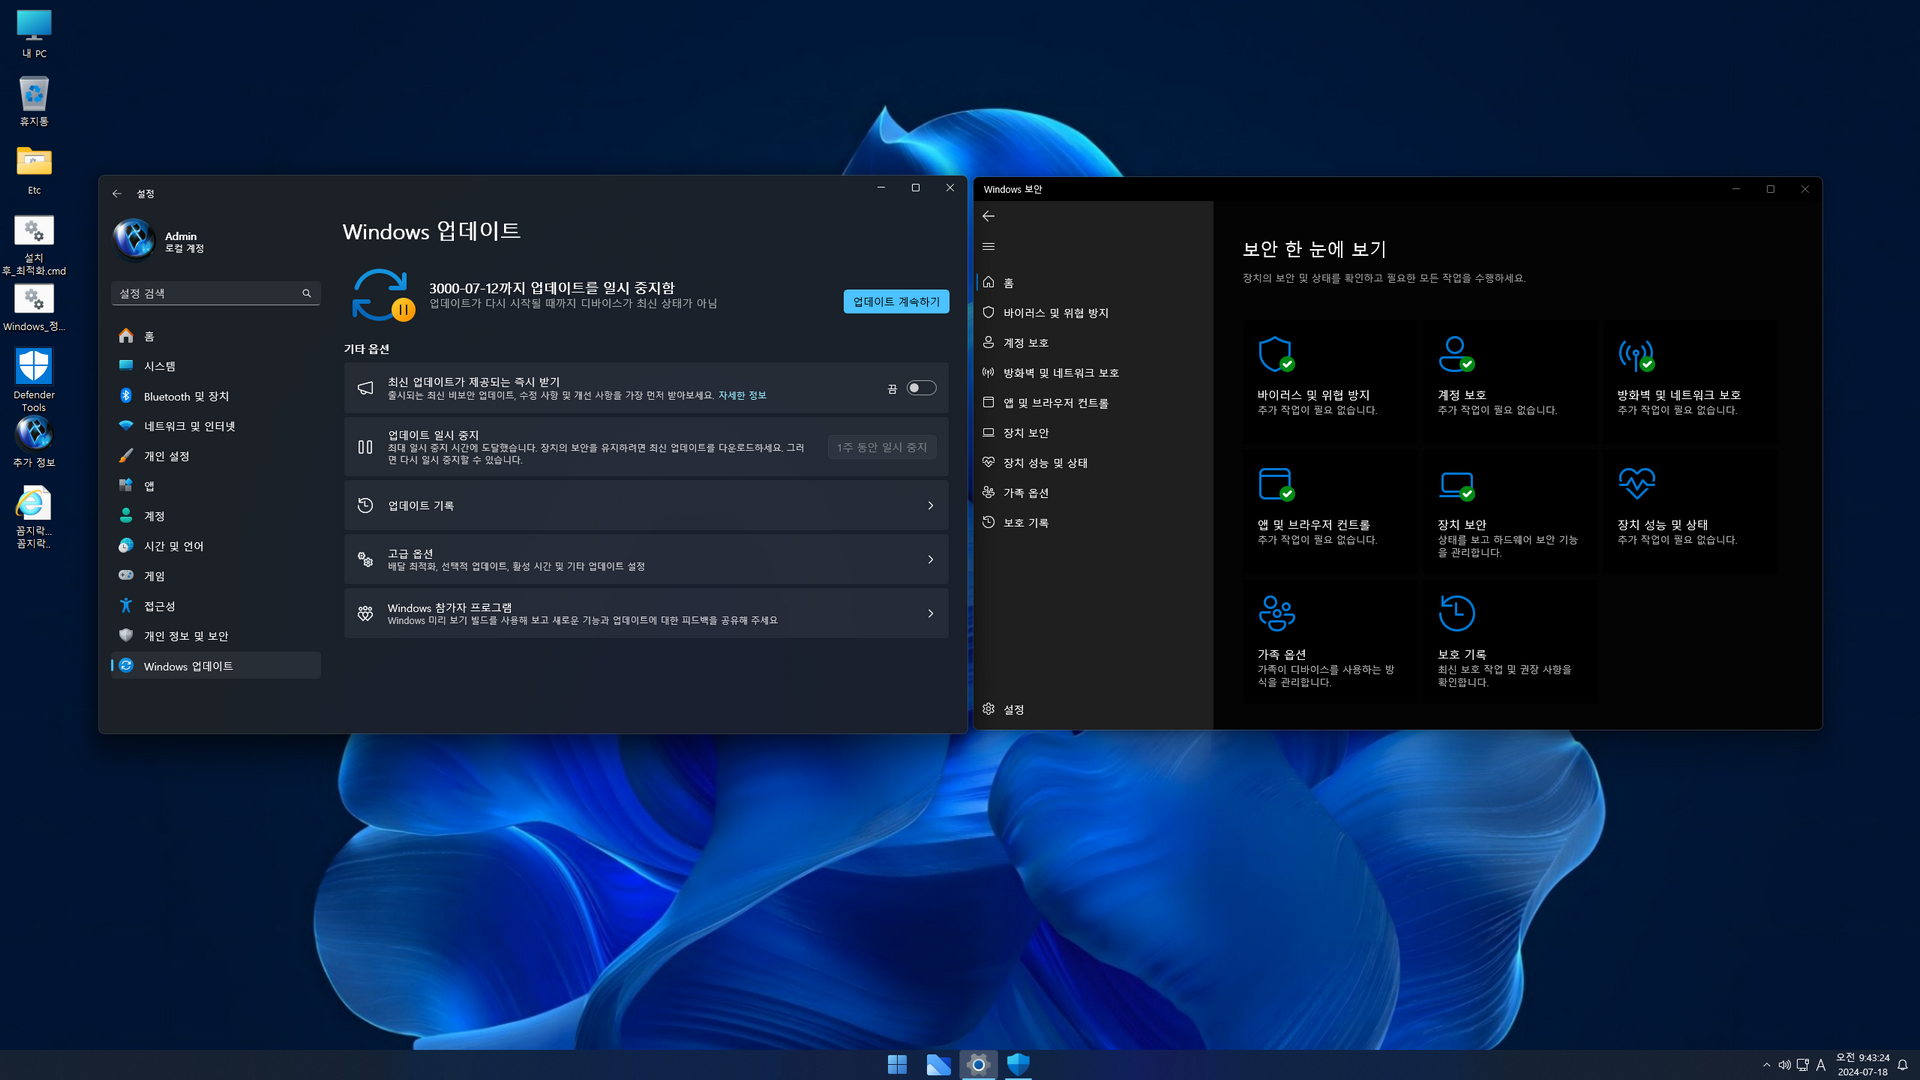Open the family options tile icon

1276,613
